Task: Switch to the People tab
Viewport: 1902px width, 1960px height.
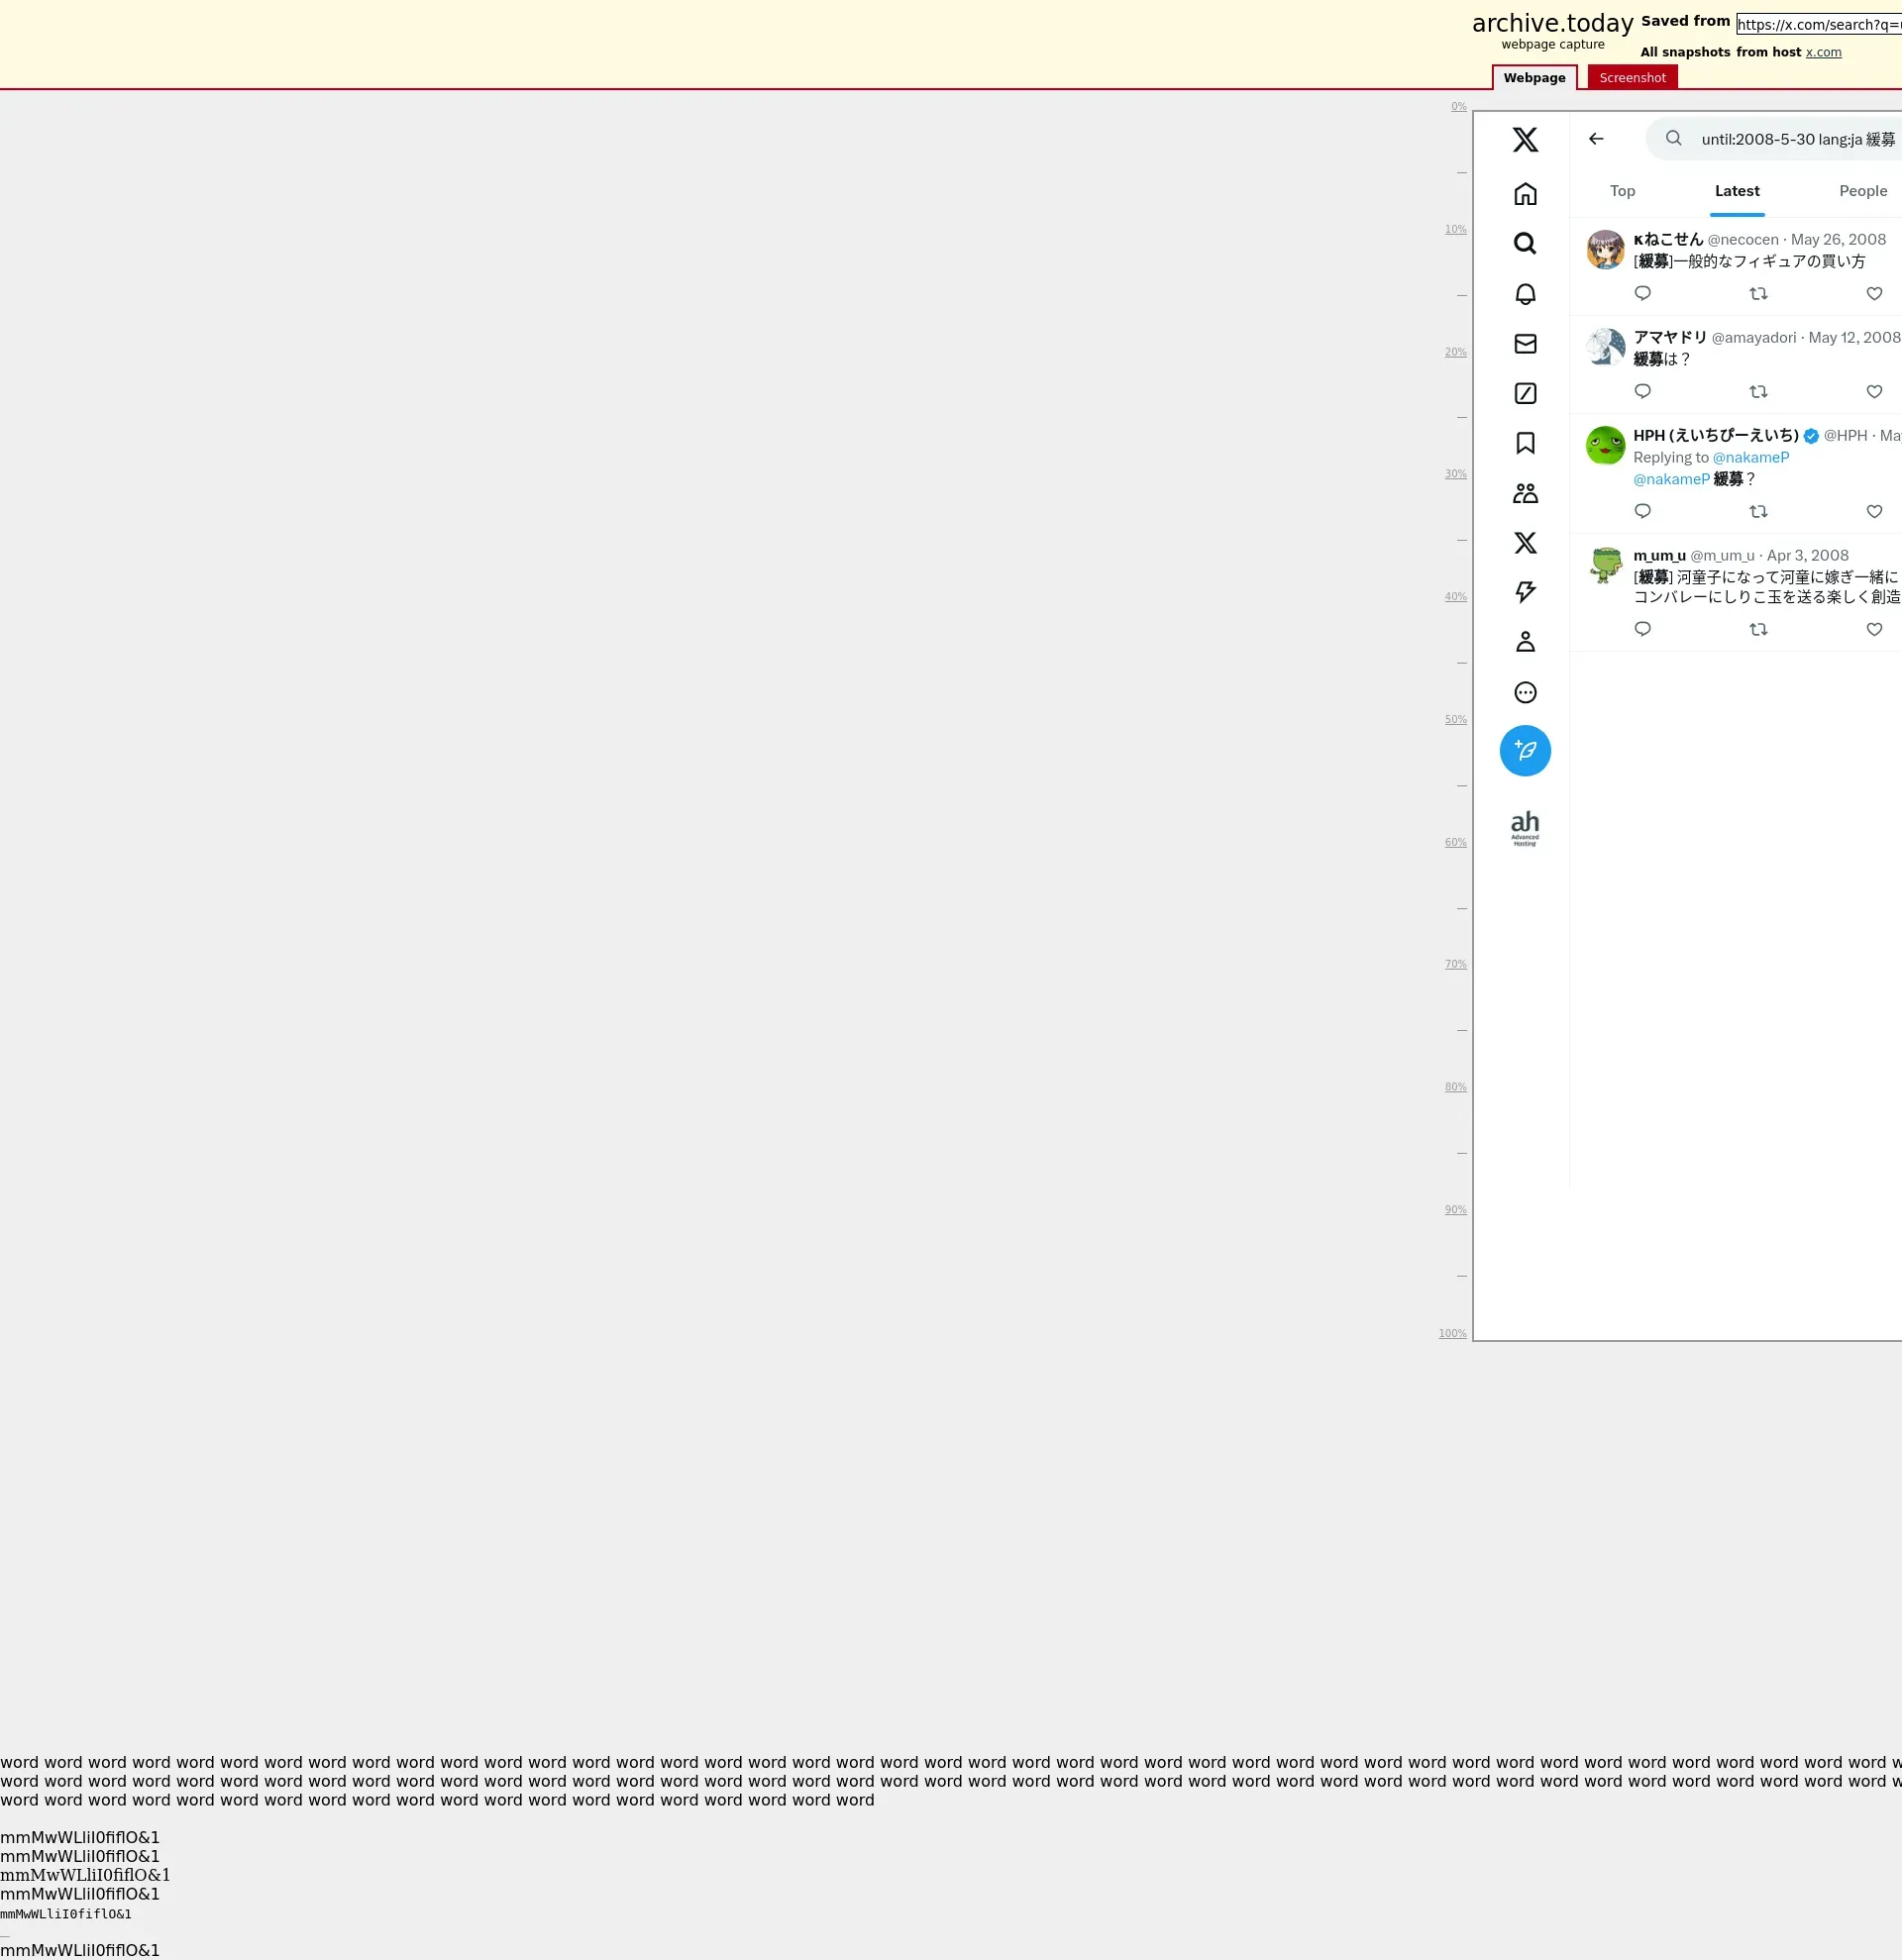Action: (x=1862, y=191)
